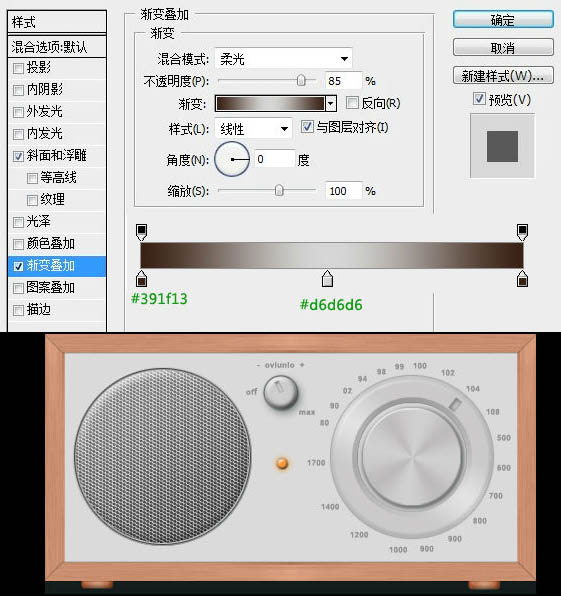Click the 新建样式(W)... button
Screen dimensions: 561x596
click(503, 76)
